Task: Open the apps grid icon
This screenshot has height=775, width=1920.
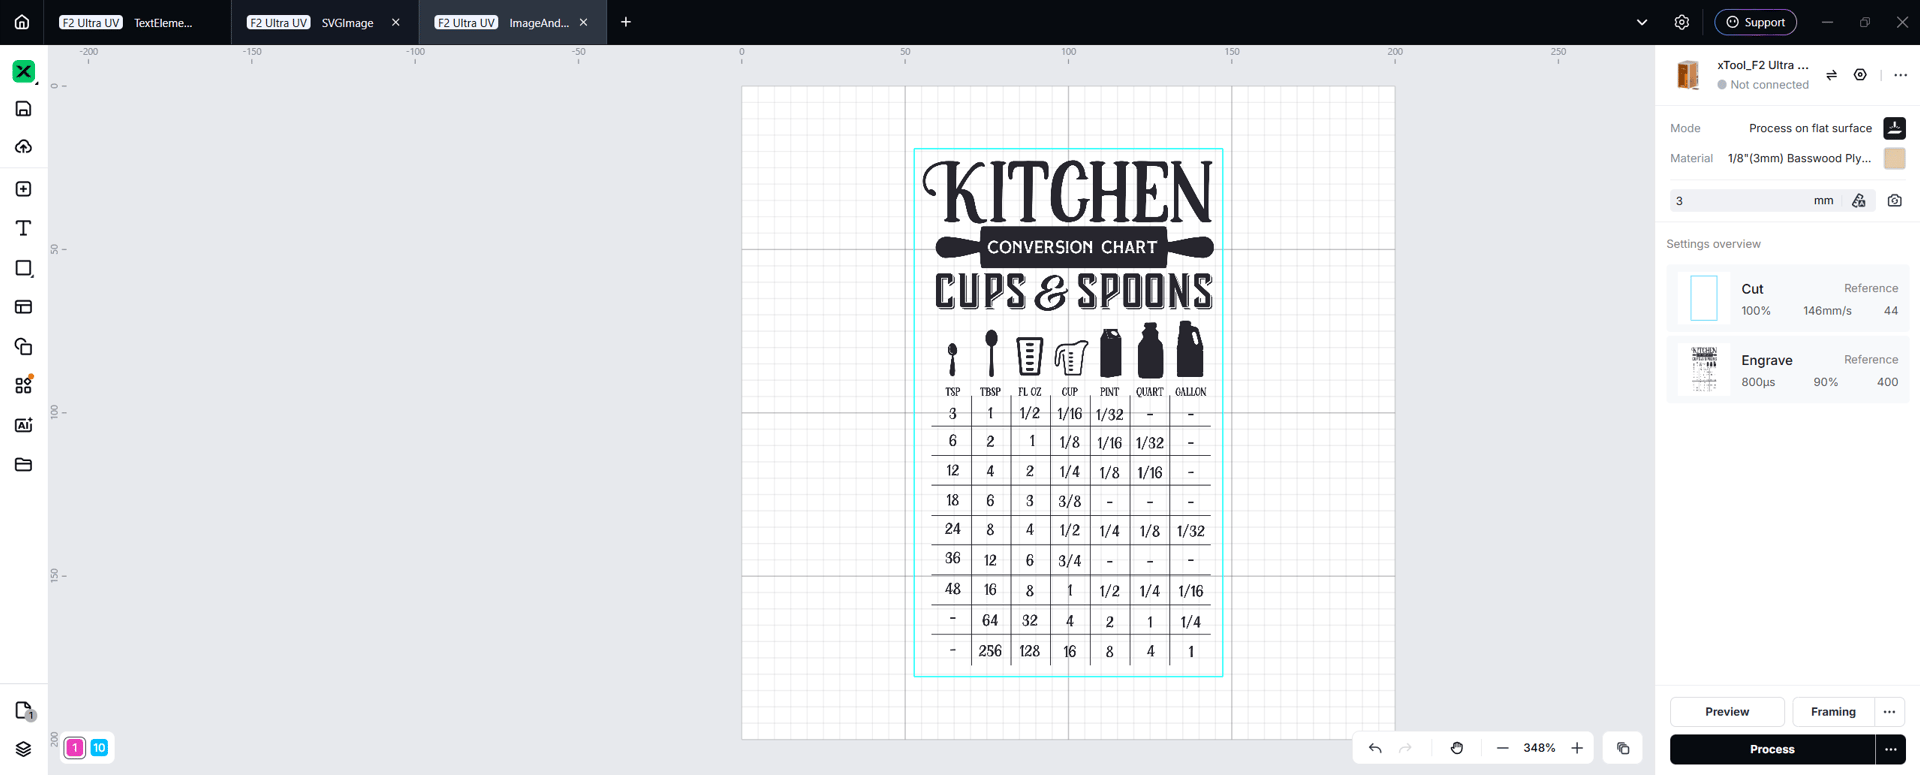Action: tap(24, 386)
